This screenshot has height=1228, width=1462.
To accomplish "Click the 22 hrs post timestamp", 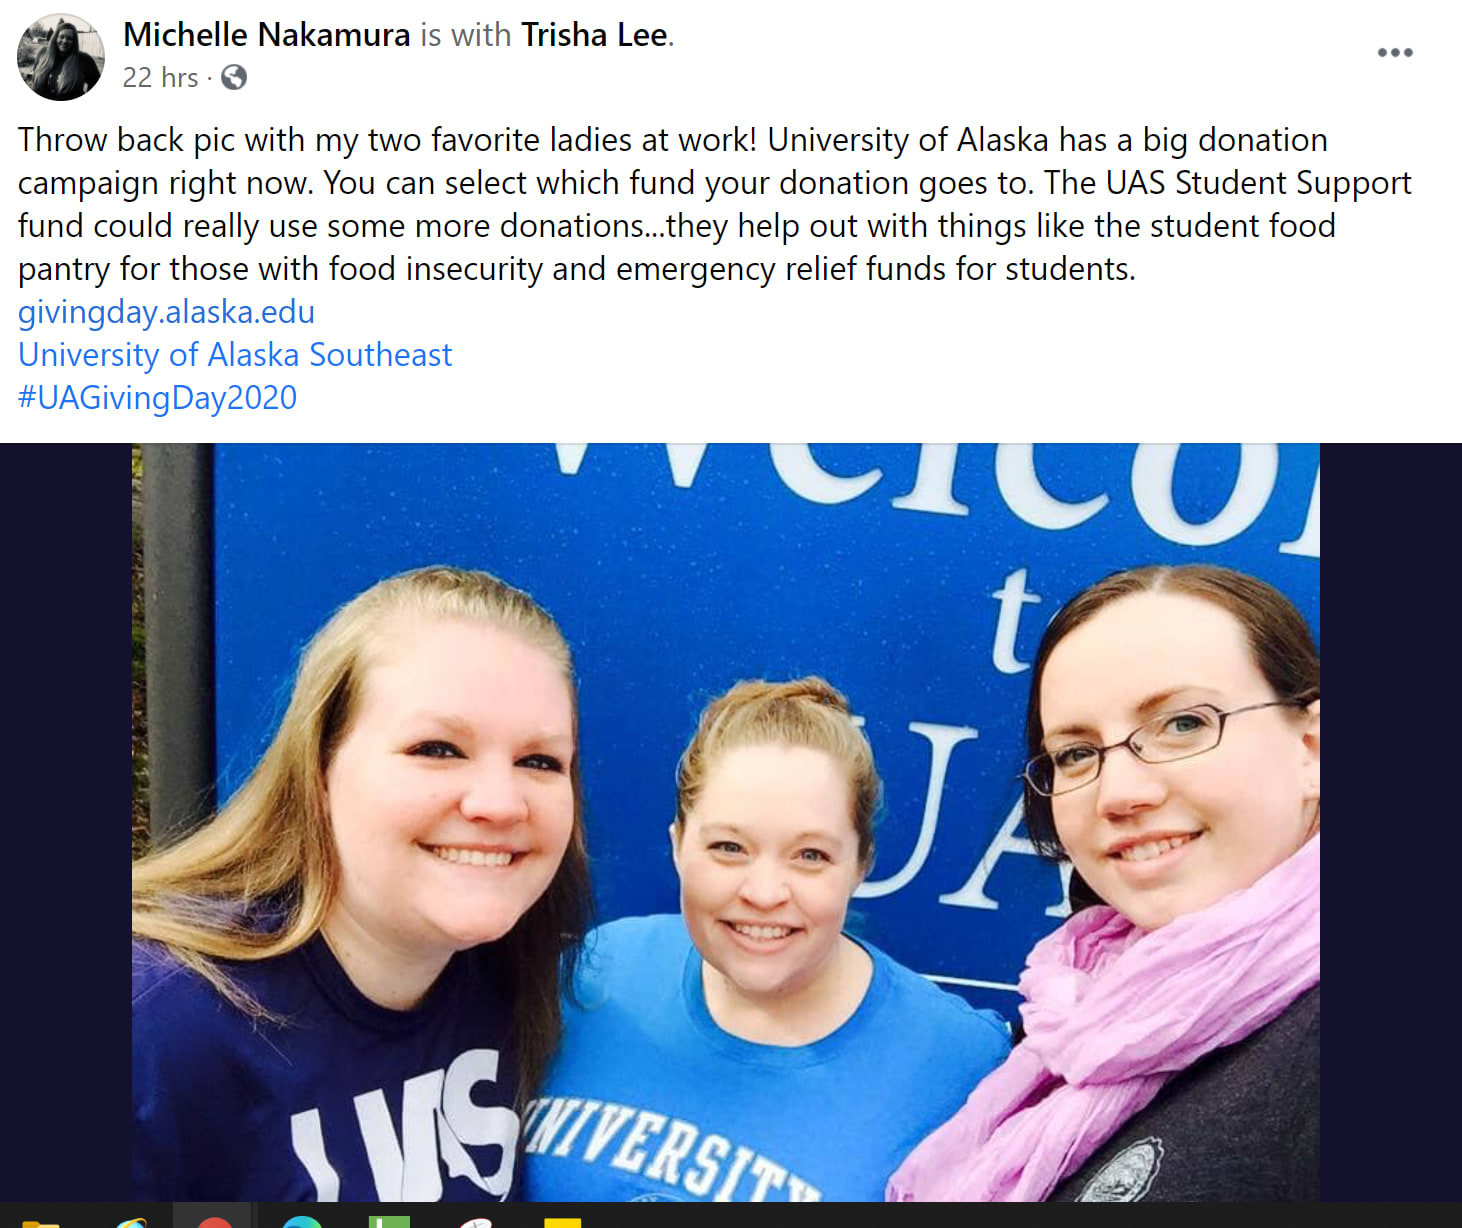I will point(160,78).
